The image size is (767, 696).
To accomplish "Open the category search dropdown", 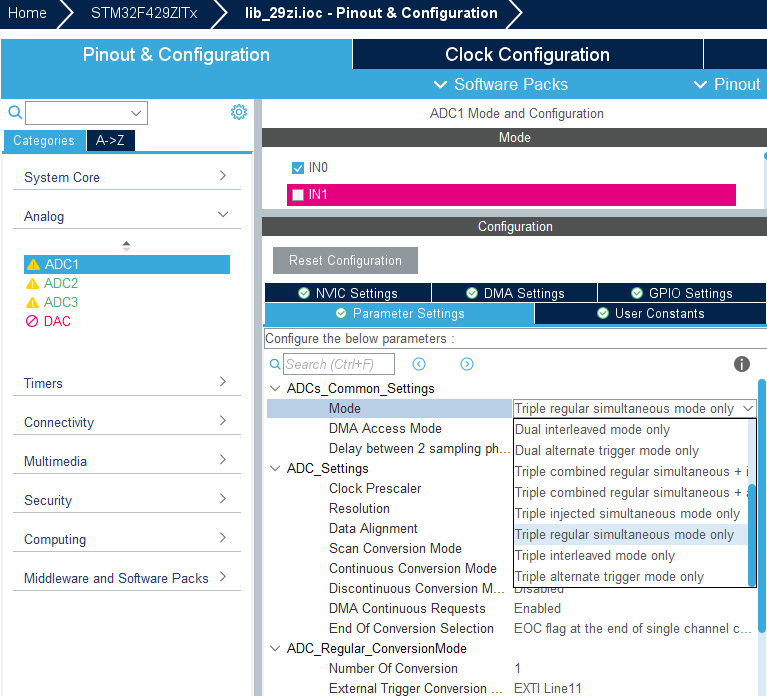I will [x=136, y=113].
